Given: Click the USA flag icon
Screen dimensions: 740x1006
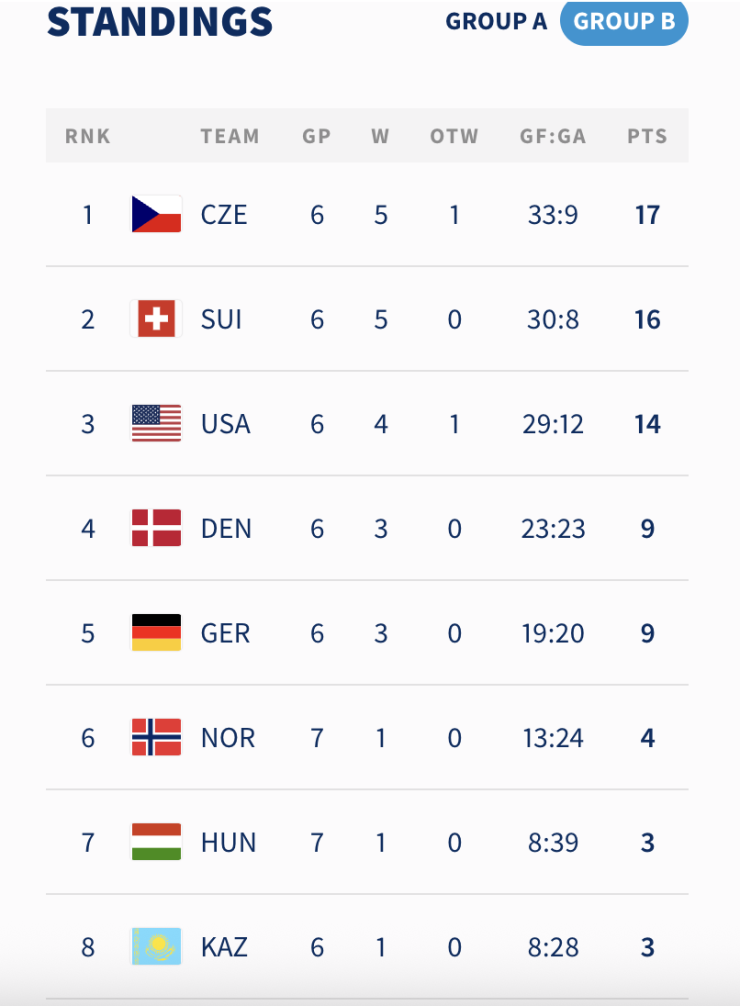Looking at the screenshot, I should coord(157,423).
